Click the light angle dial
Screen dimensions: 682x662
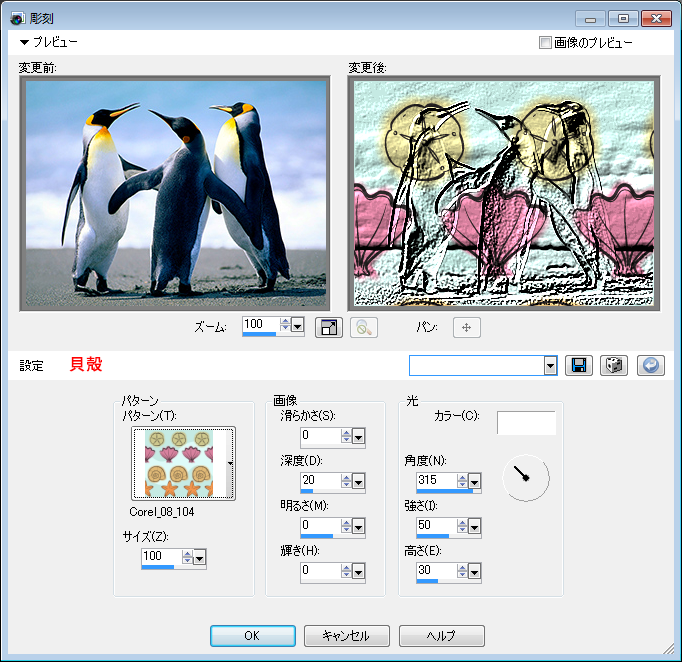click(525, 478)
